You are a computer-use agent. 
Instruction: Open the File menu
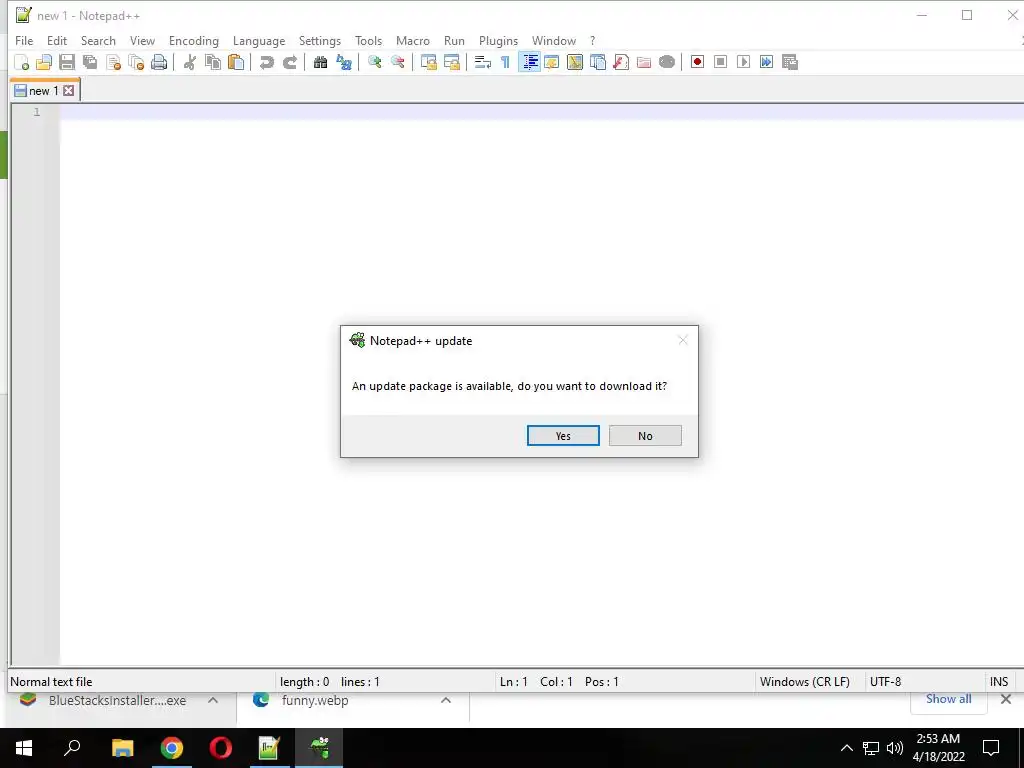point(24,40)
